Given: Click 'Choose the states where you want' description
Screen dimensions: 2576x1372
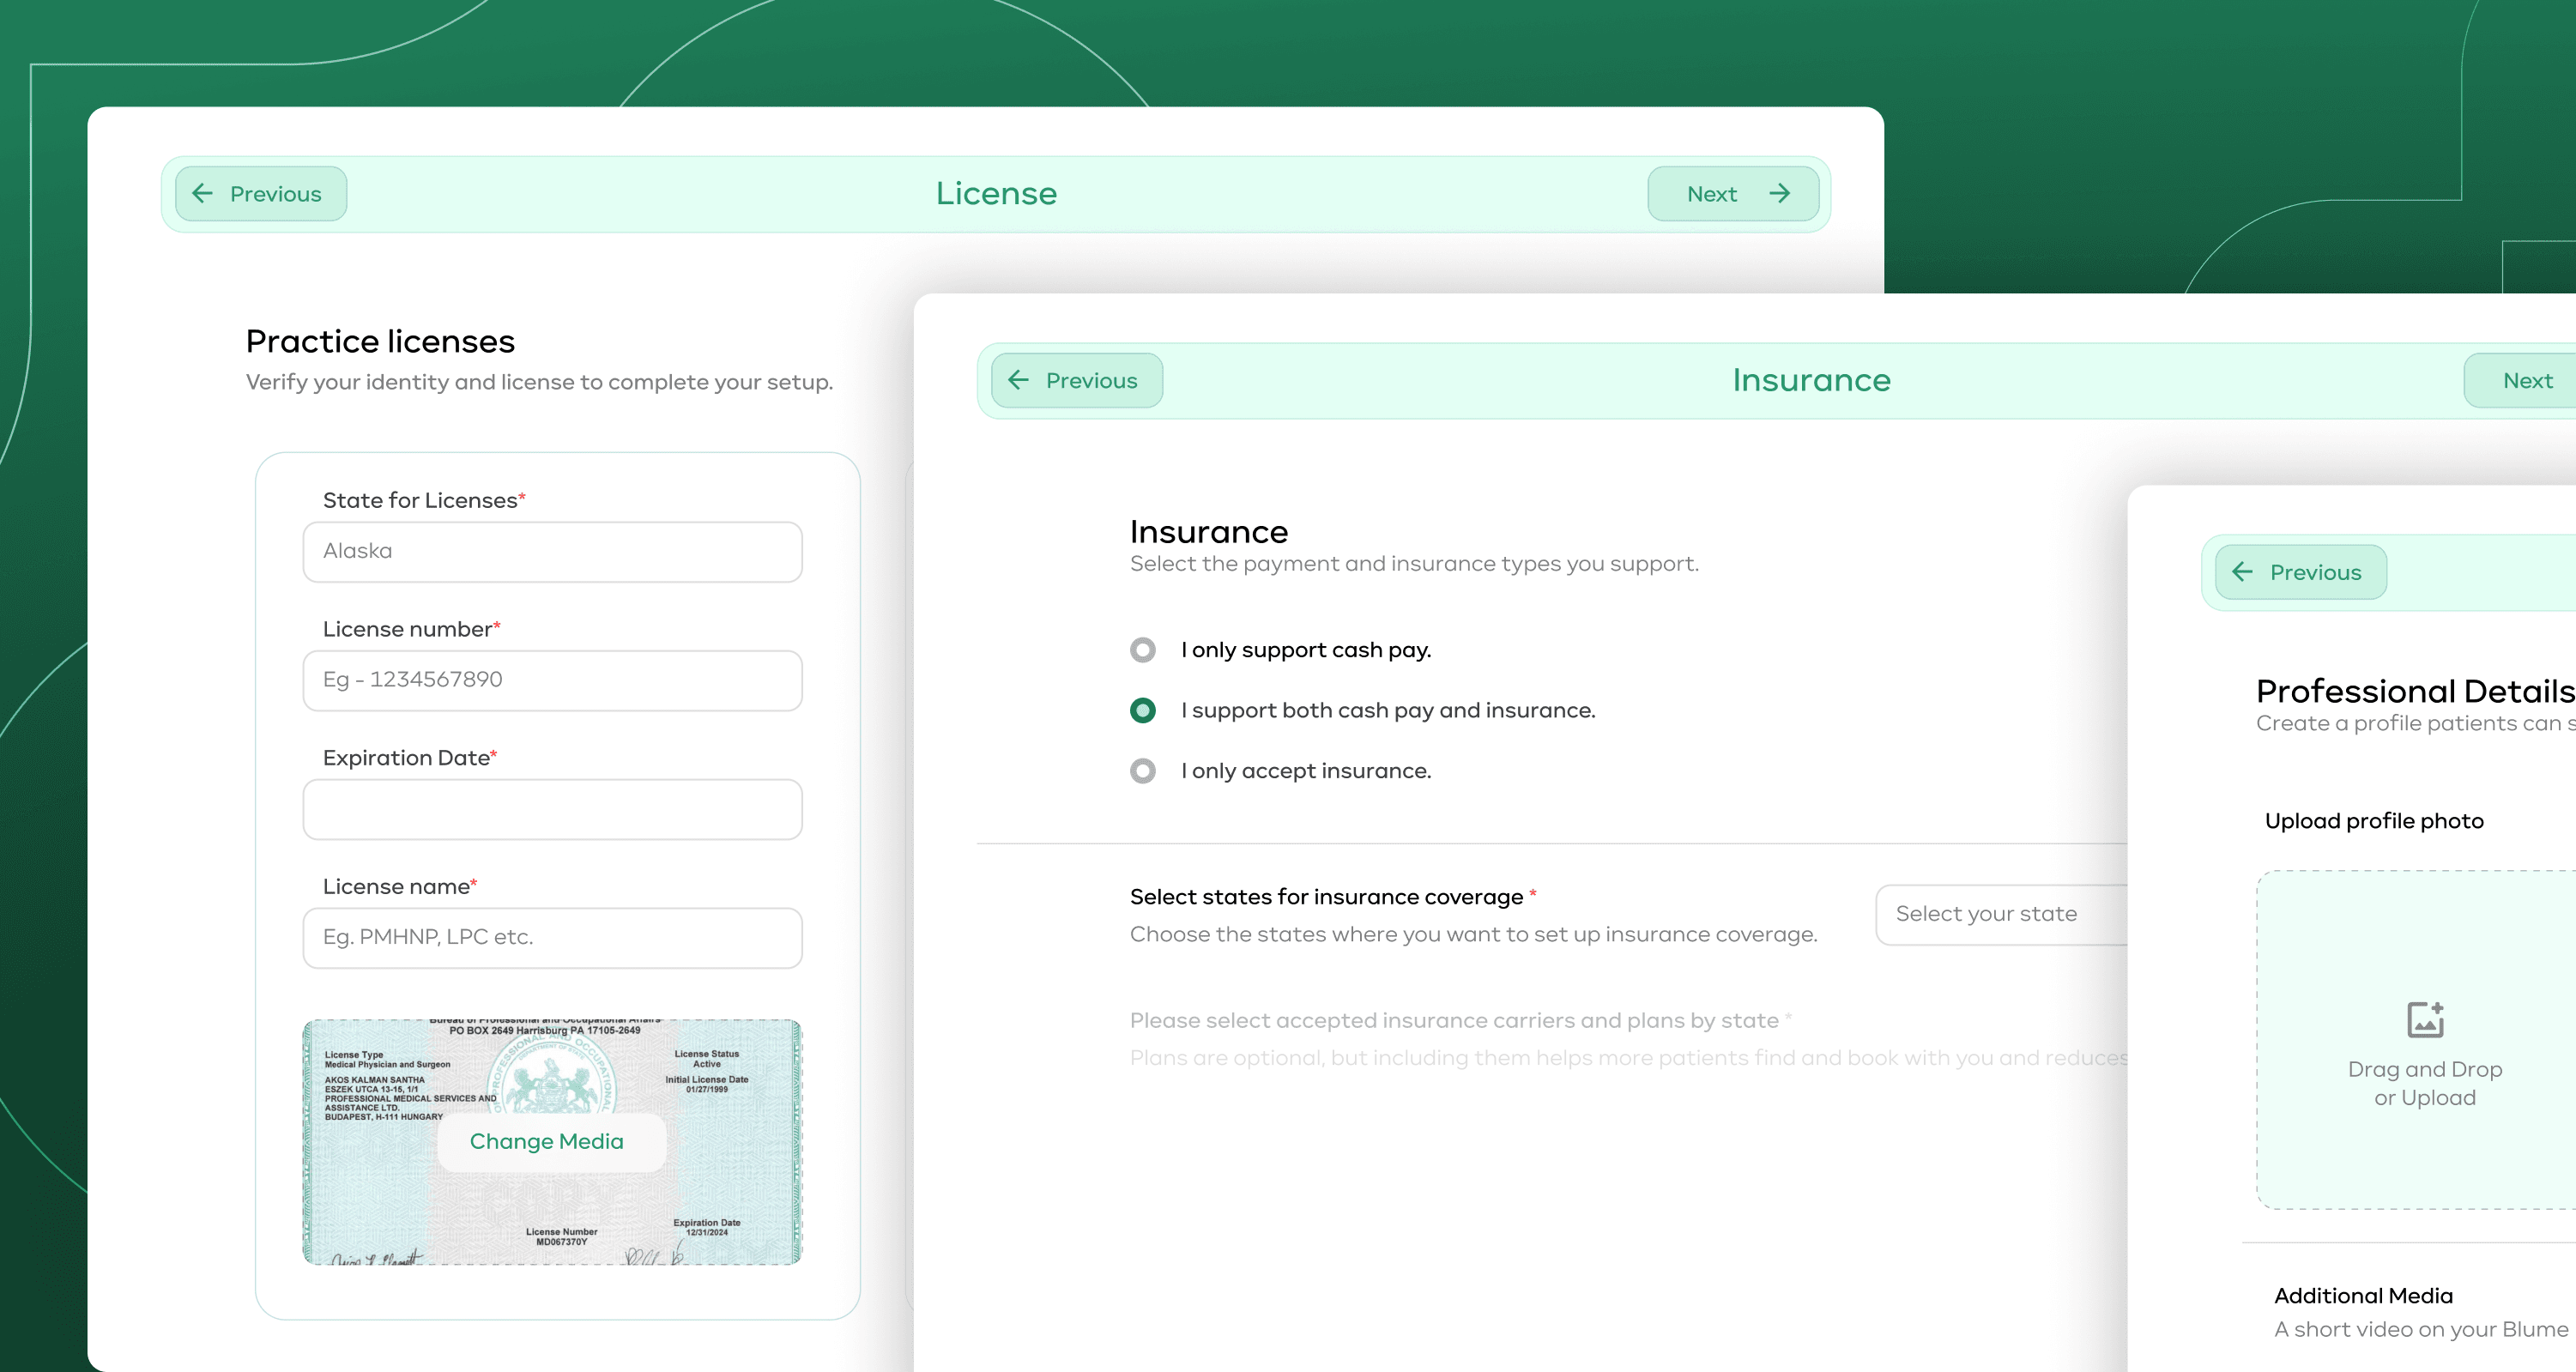Looking at the screenshot, I should click(x=1473, y=935).
